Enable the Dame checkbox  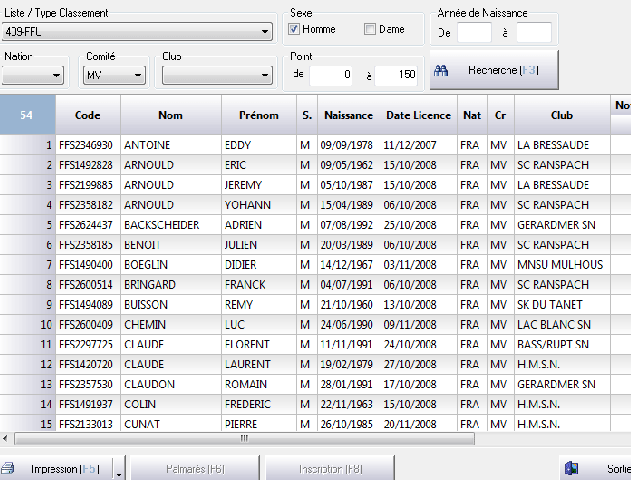tap(370, 29)
